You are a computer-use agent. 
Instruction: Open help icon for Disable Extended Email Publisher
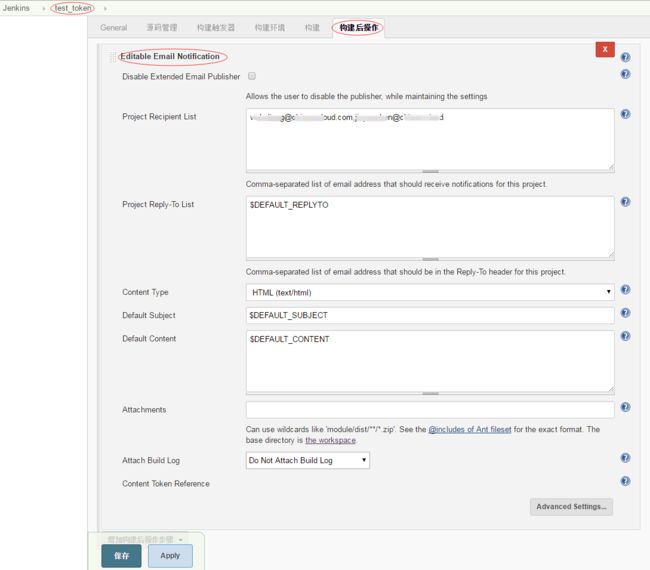[x=625, y=74]
